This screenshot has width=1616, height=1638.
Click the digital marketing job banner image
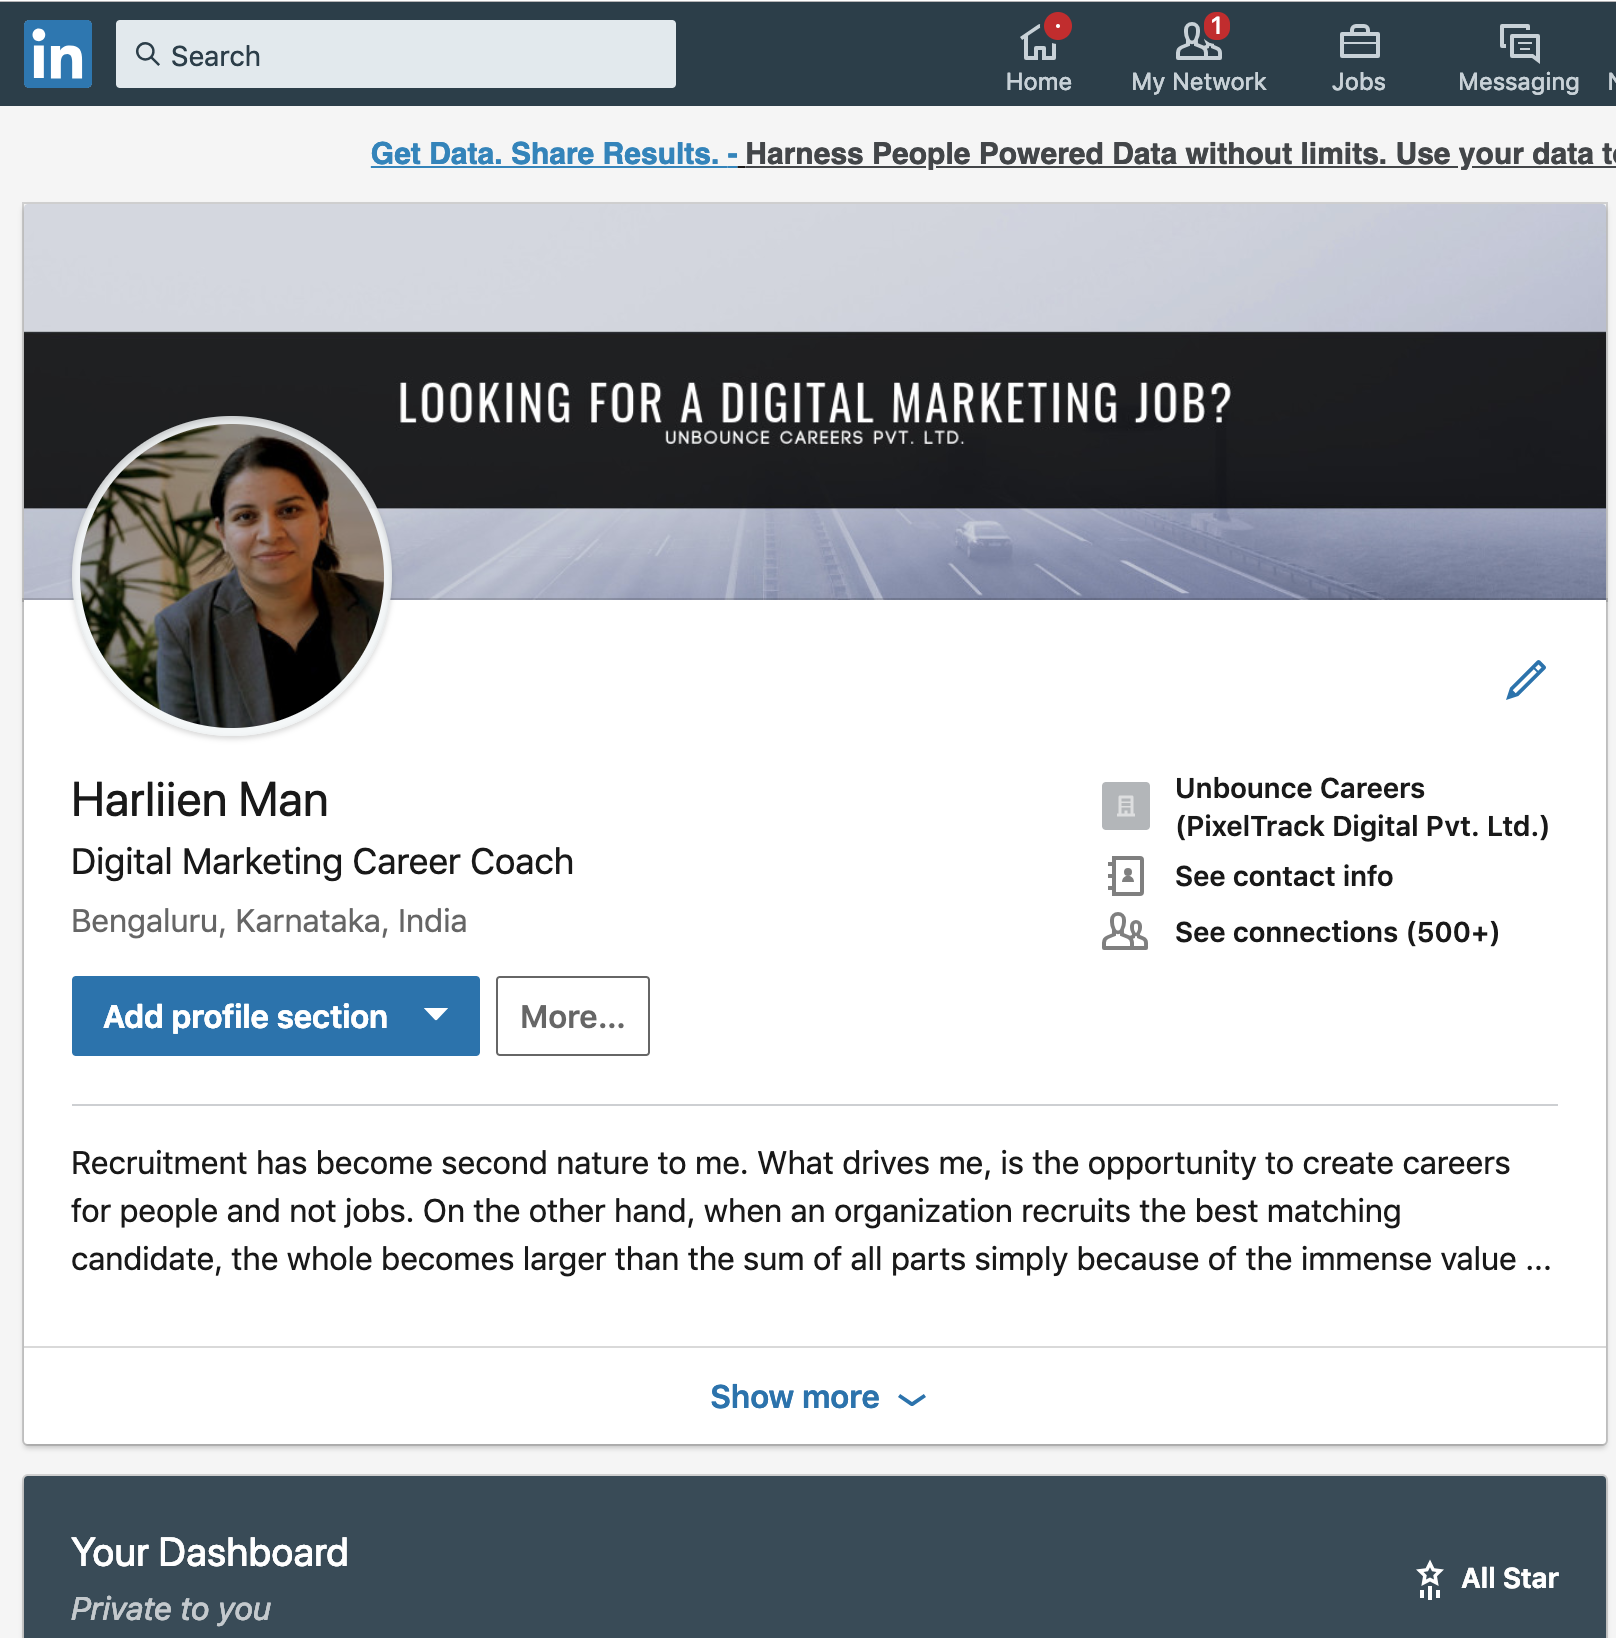[815, 402]
